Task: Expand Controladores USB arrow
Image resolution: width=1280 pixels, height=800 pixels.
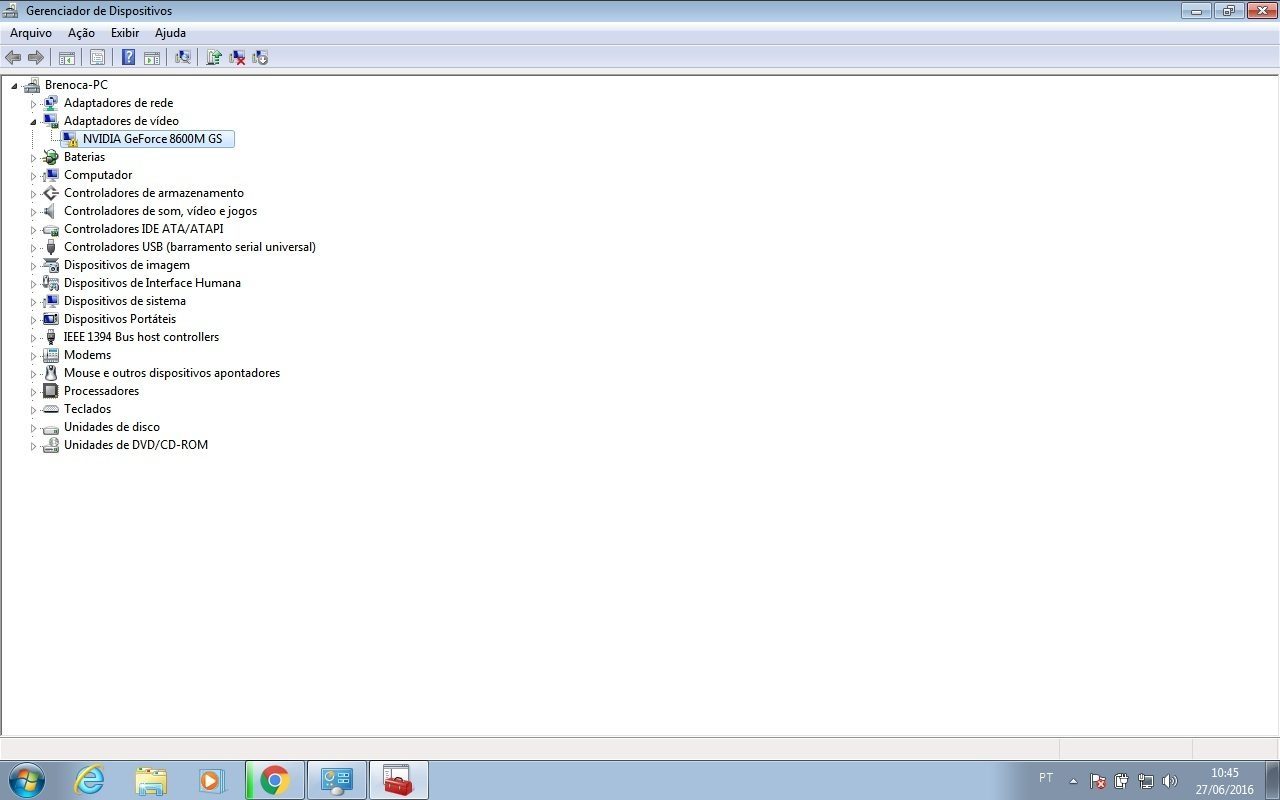Action: [x=33, y=248]
